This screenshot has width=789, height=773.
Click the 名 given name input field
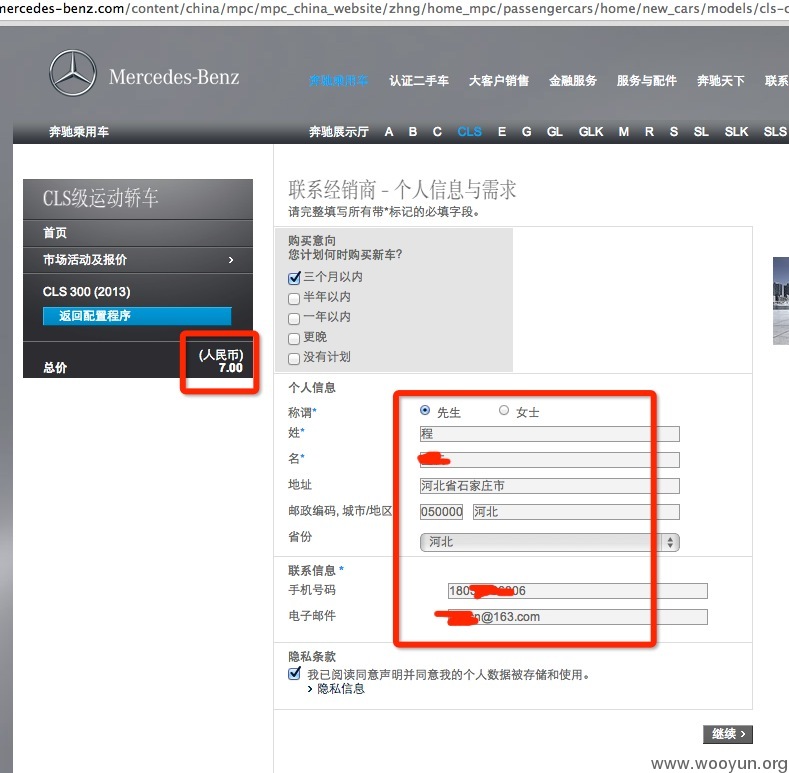pos(549,459)
